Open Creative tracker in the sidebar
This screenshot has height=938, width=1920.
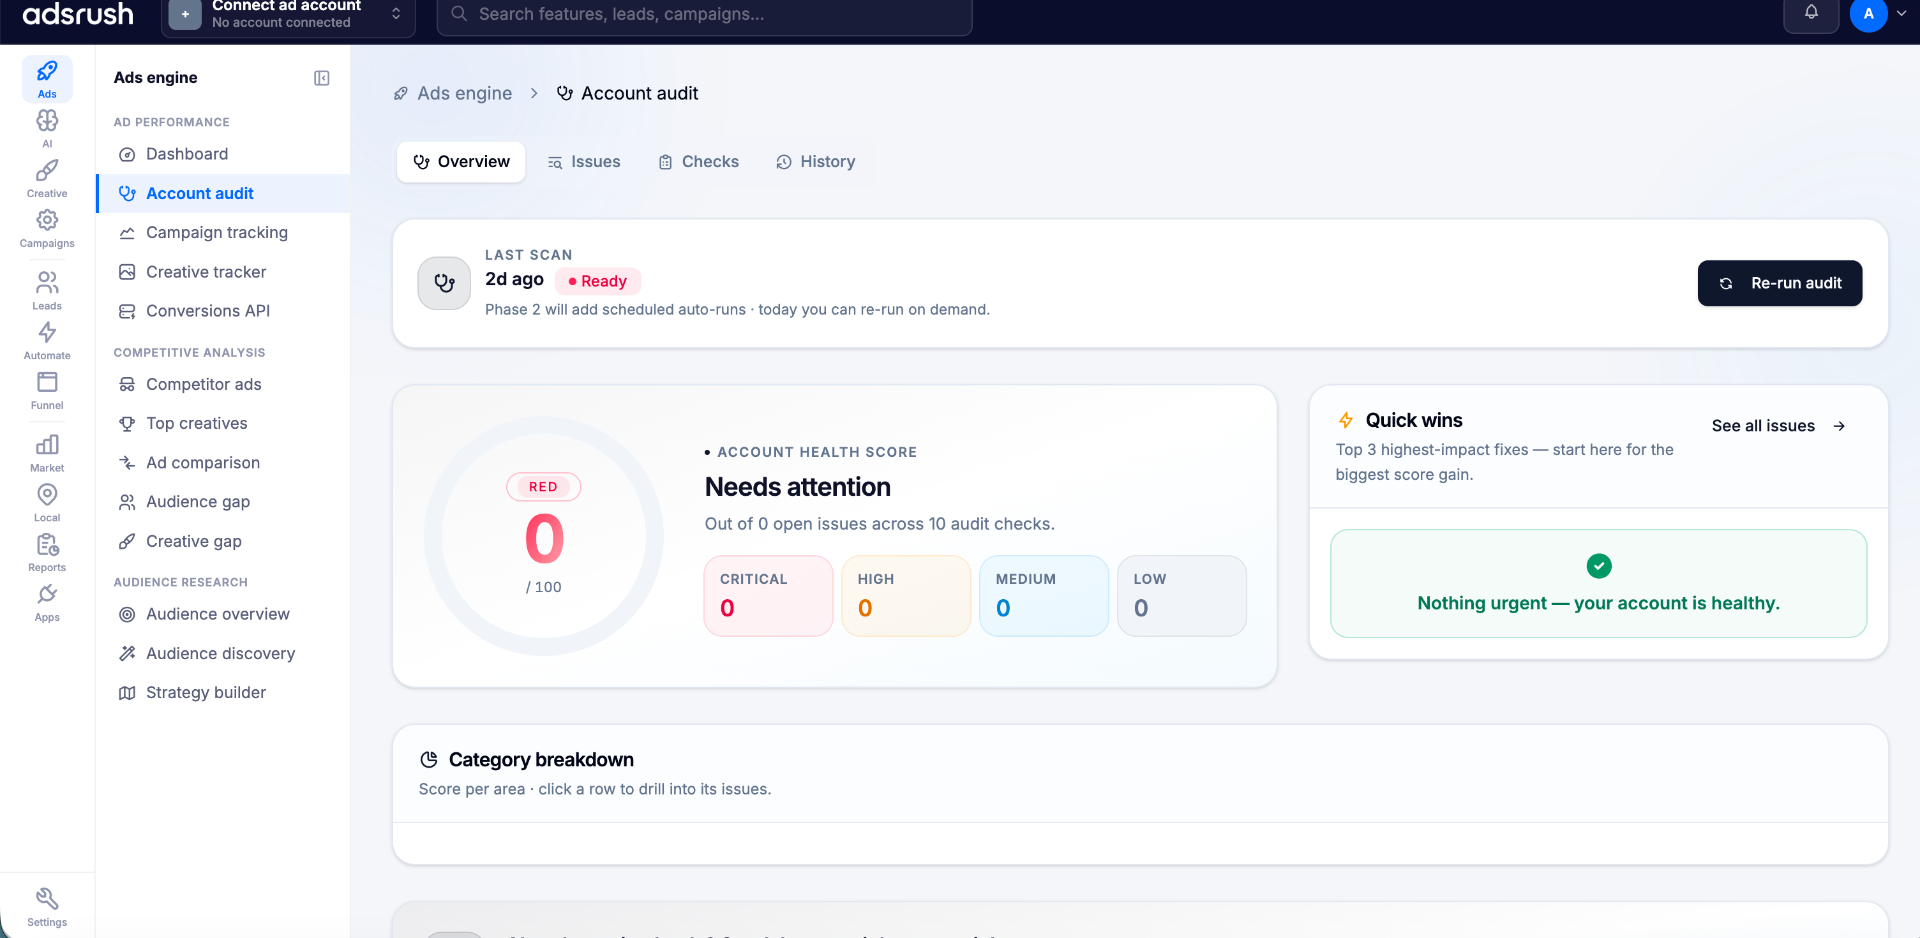point(223,272)
